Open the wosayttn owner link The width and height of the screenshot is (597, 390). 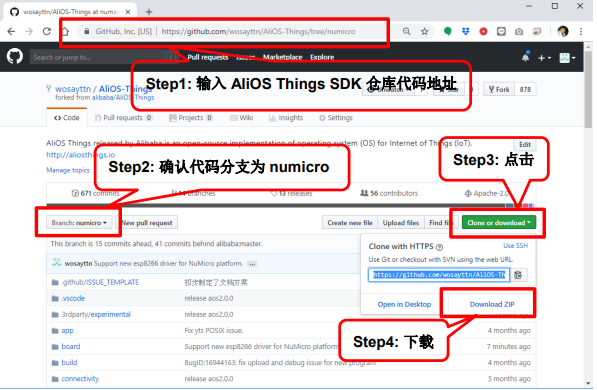pos(73,89)
